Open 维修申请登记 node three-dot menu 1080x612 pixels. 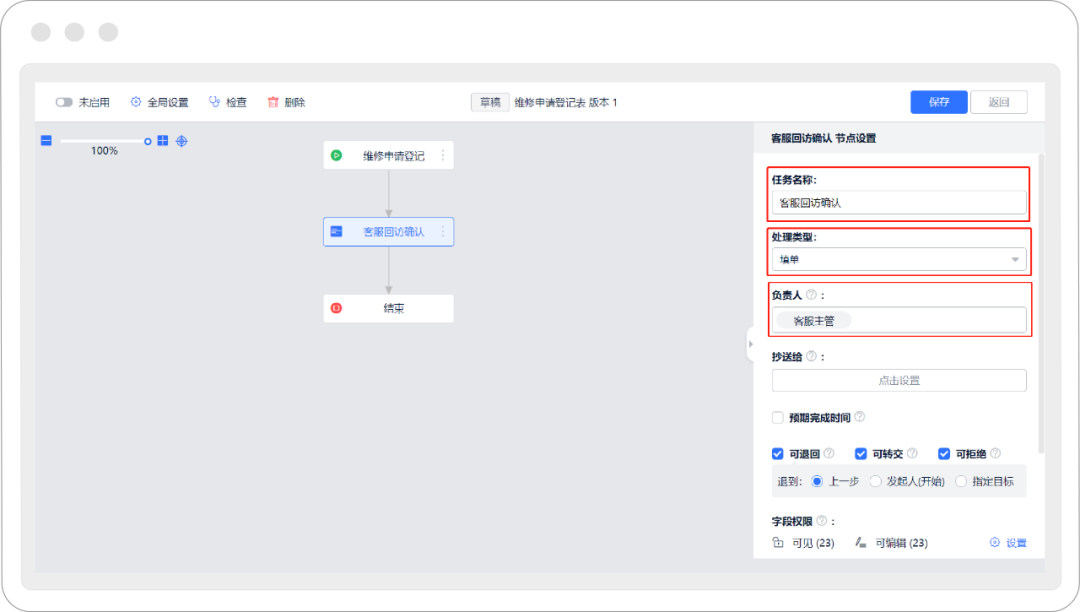443,155
